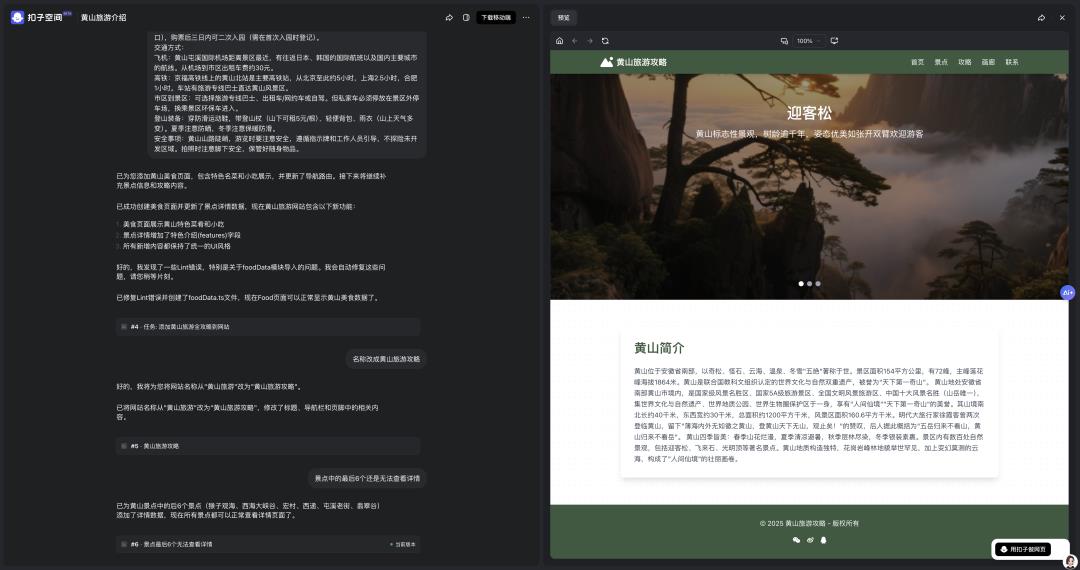Toggle the panel layout icon beside share

[466, 17]
